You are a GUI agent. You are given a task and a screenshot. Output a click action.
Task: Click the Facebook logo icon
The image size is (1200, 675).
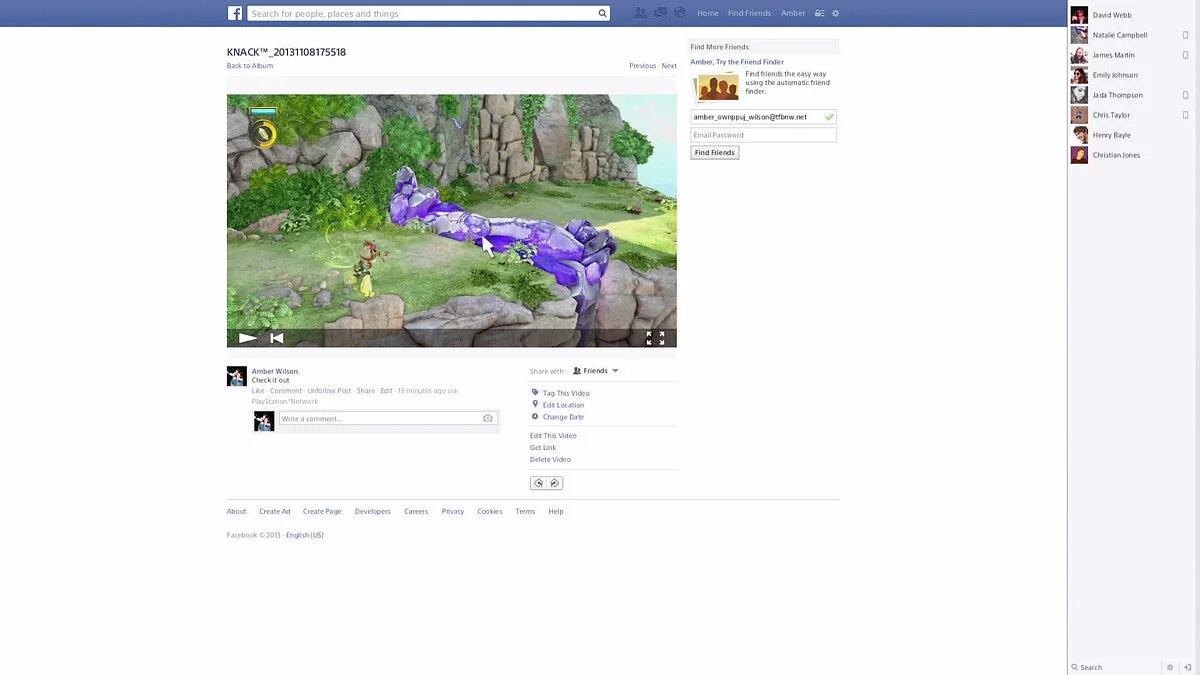point(235,13)
